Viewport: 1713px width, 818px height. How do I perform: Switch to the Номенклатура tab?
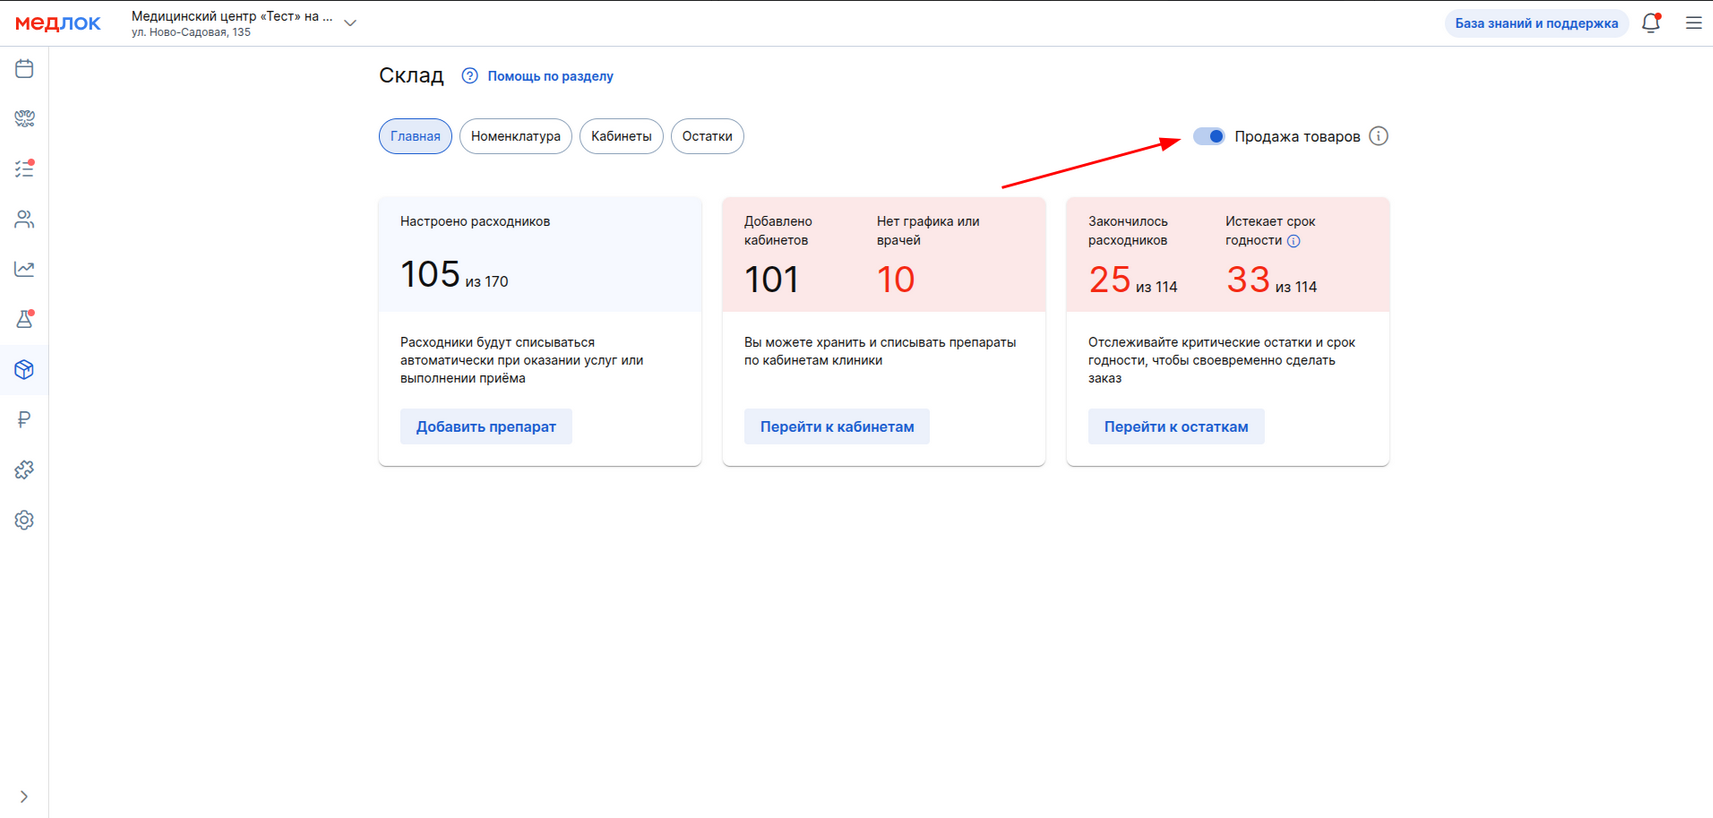coord(516,136)
